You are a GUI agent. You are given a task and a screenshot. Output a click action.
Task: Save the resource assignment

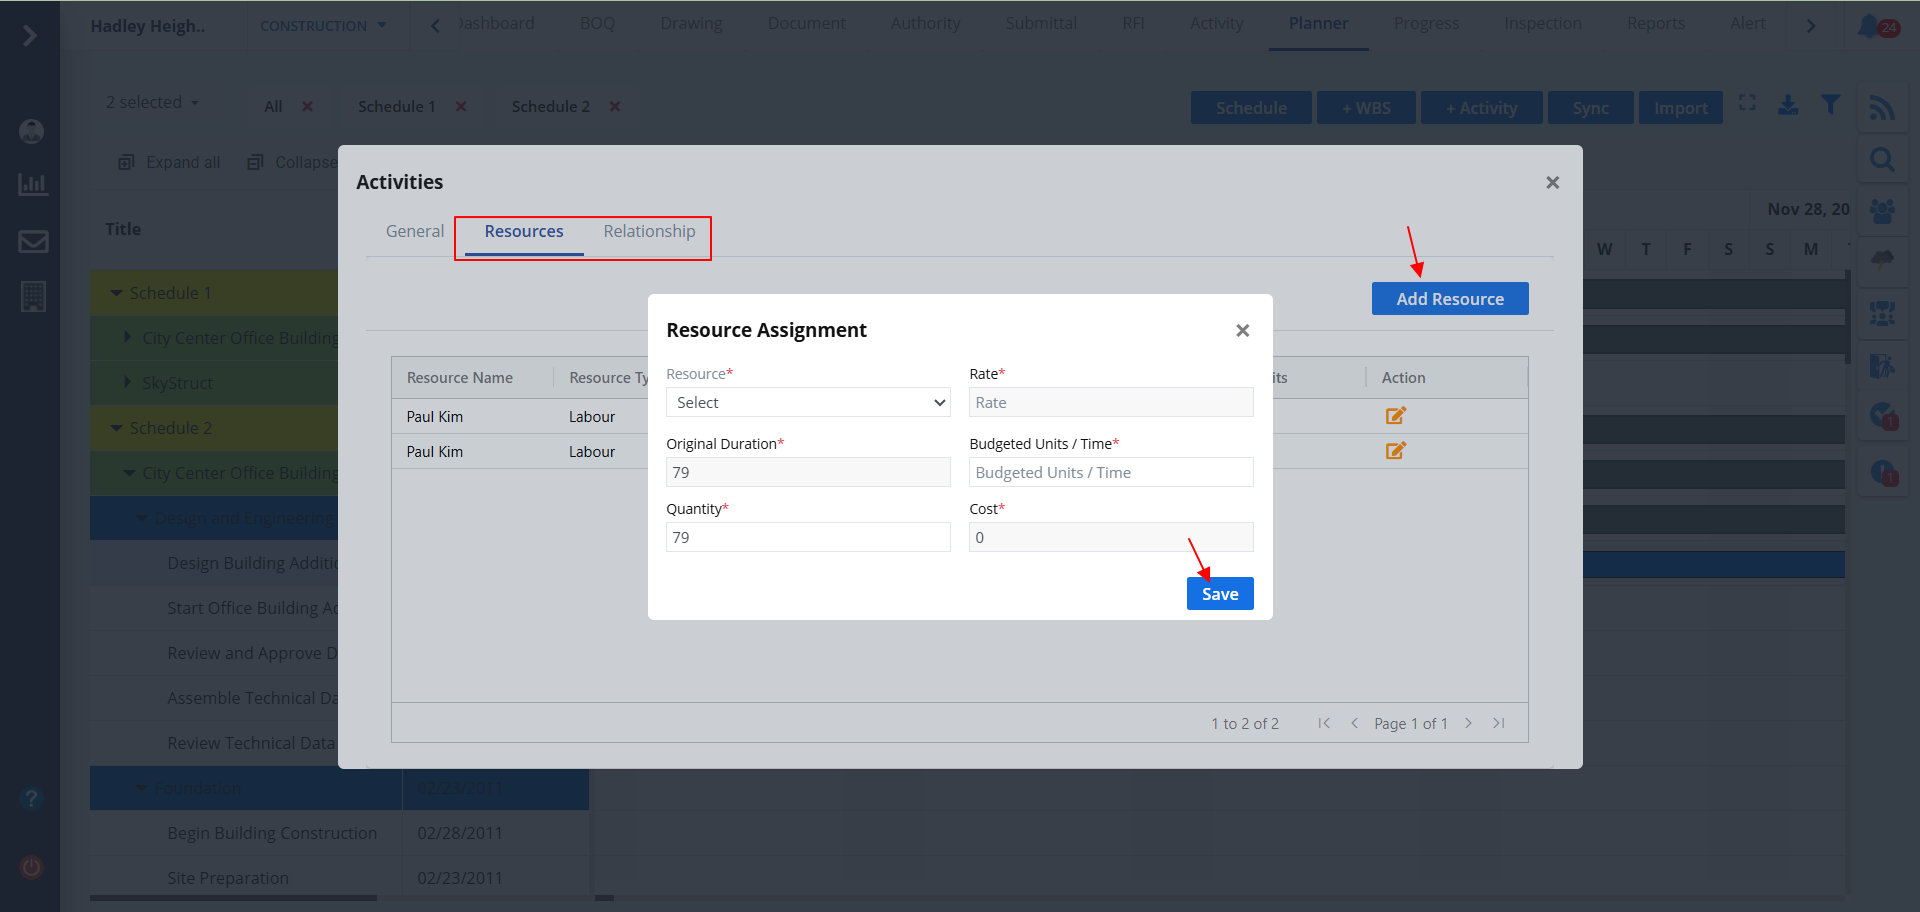click(1219, 594)
